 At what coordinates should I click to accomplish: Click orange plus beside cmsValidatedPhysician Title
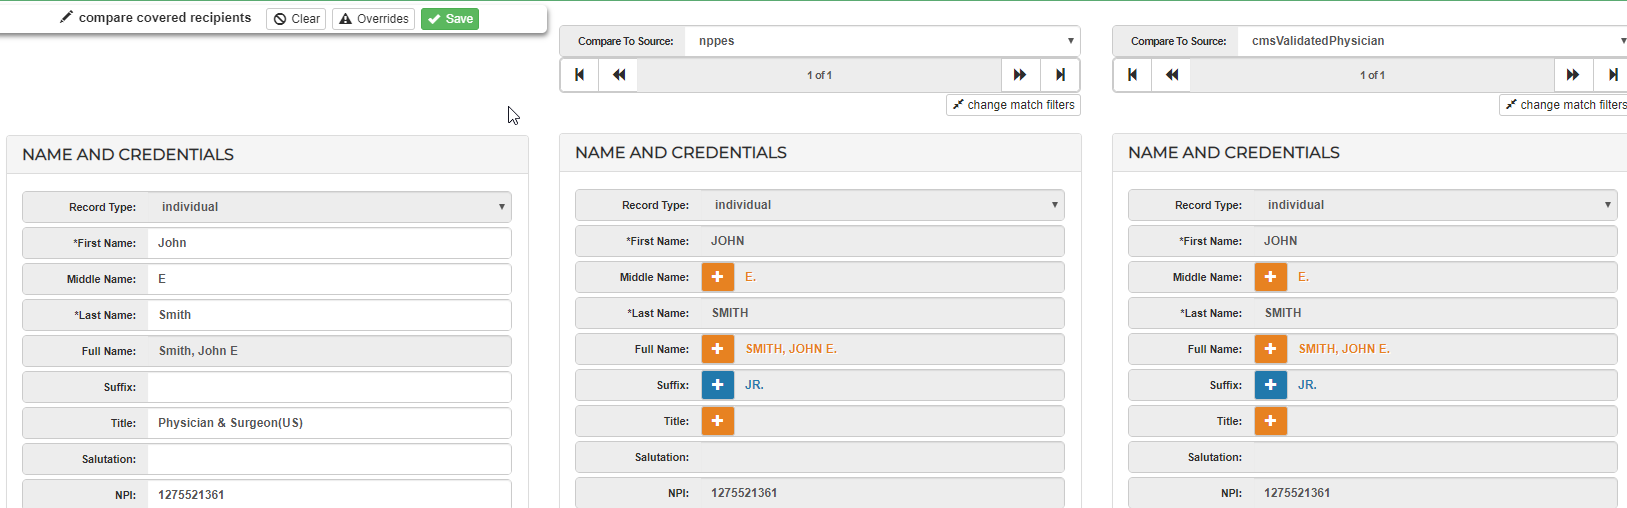pos(1270,421)
